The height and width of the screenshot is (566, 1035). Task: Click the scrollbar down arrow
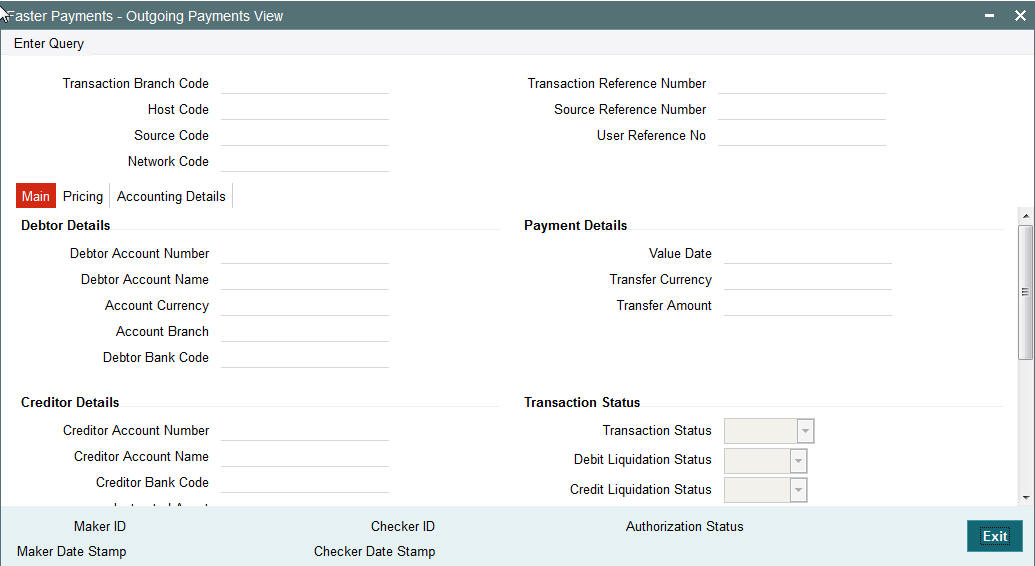pyautogui.click(x=1025, y=498)
